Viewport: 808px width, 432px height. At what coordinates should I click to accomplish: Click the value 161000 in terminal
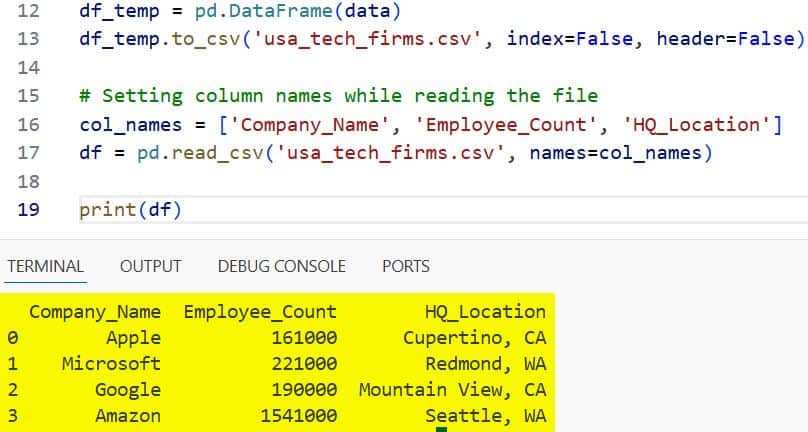(304, 338)
